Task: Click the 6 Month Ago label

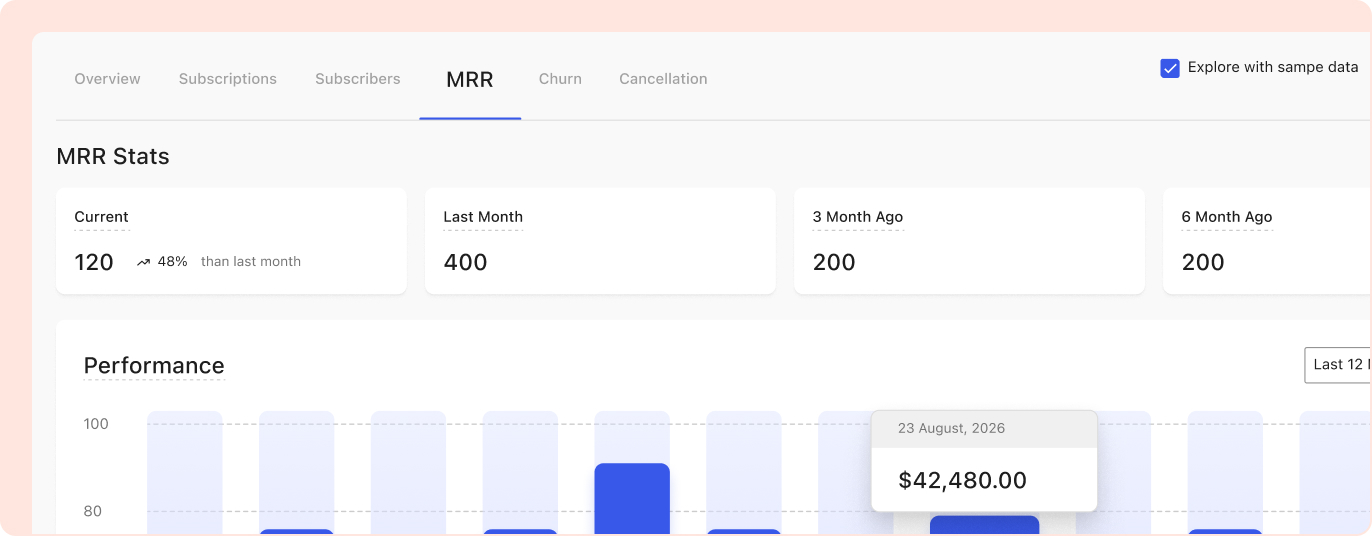Action: 1227,217
